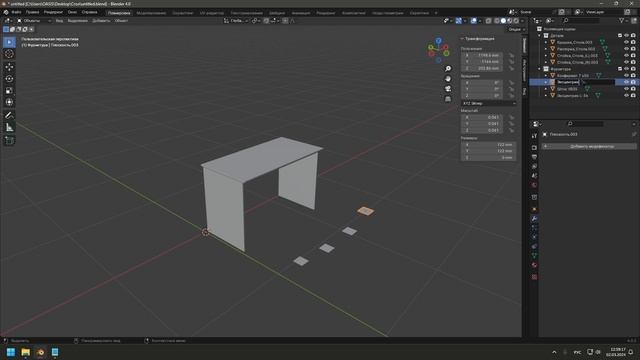Open Объект menu in viewport header
This screenshot has width=640, height=360.
coord(121,20)
